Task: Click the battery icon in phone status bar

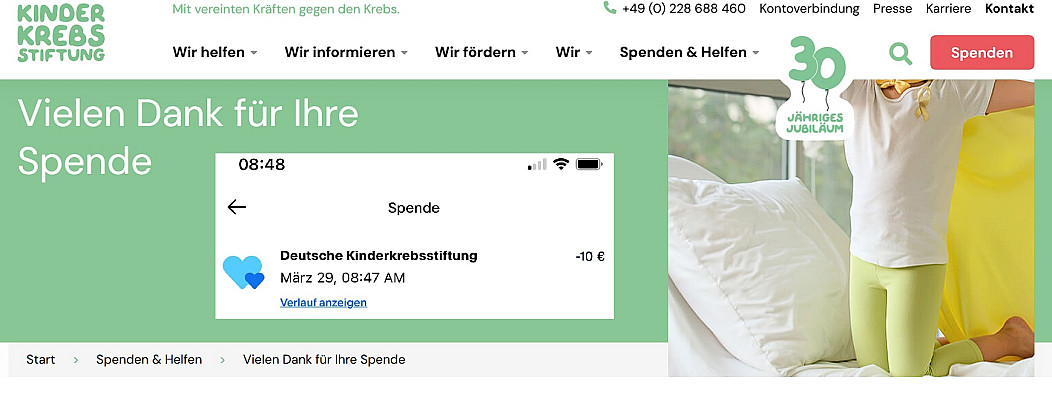Action: tap(589, 164)
